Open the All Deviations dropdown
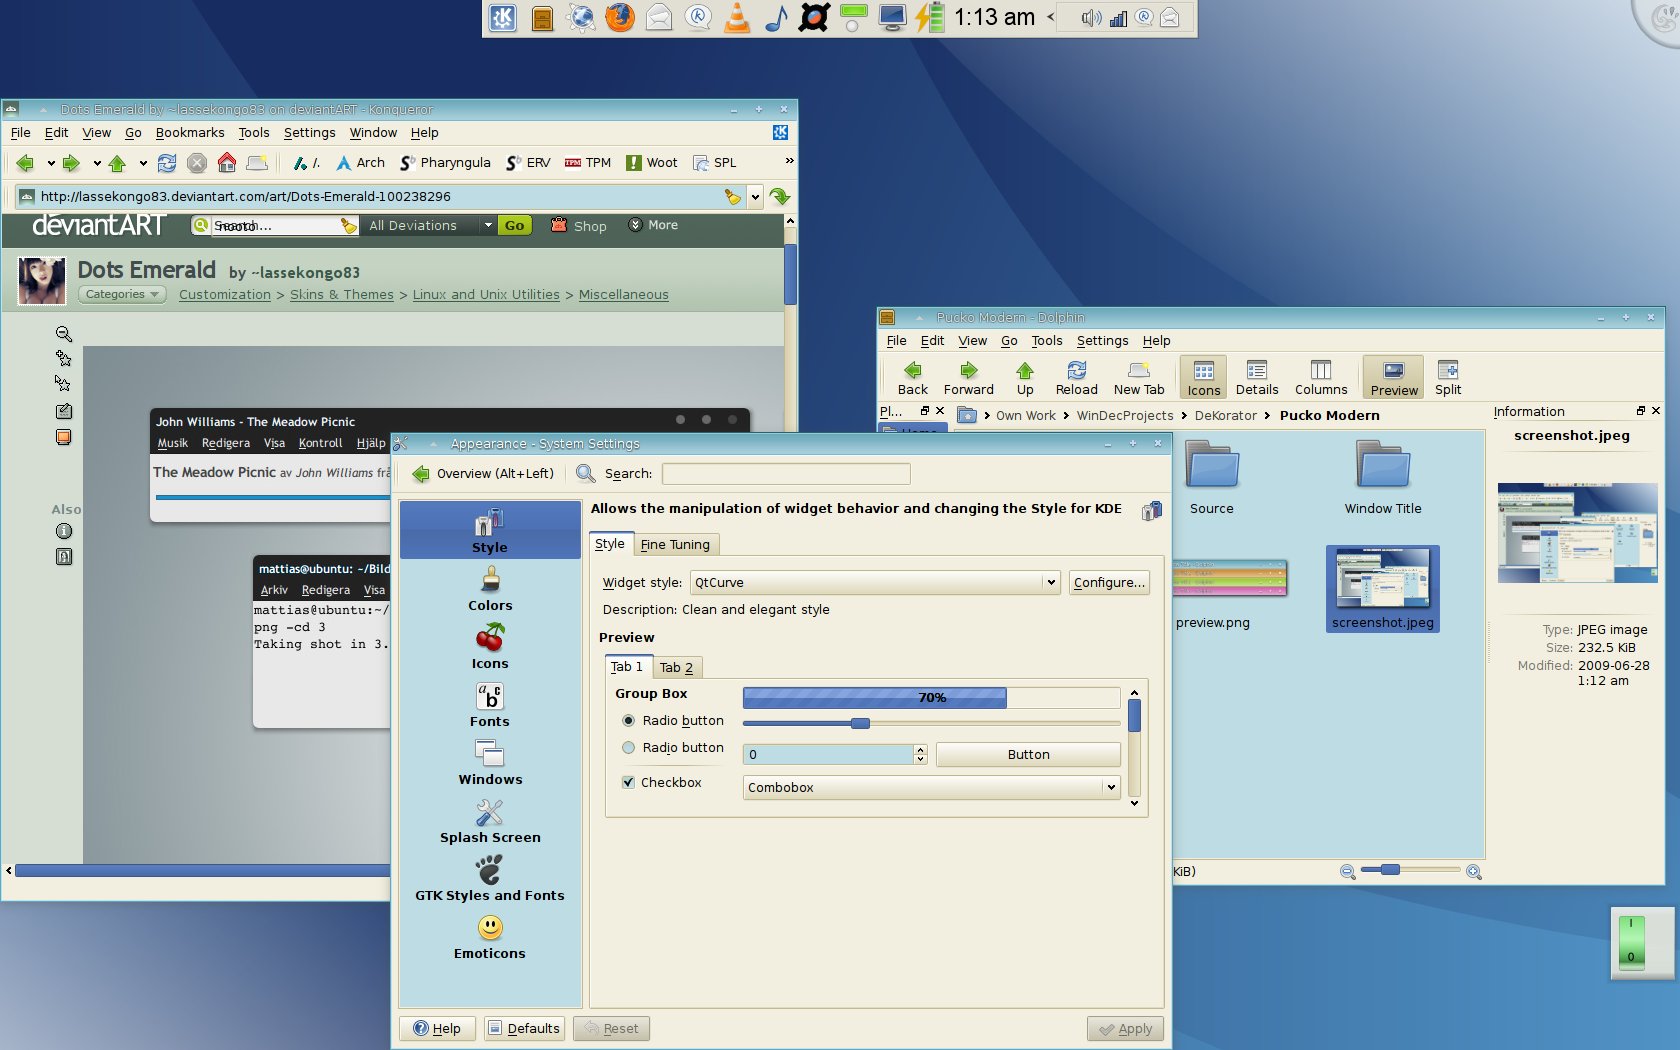The image size is (1680, 1050). (430, 225)
